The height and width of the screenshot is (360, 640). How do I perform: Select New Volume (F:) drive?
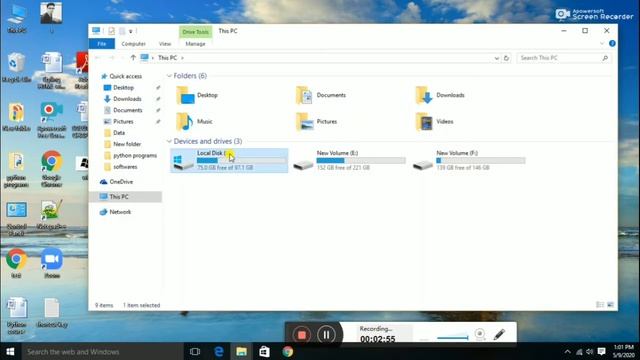tap(469, 160)
